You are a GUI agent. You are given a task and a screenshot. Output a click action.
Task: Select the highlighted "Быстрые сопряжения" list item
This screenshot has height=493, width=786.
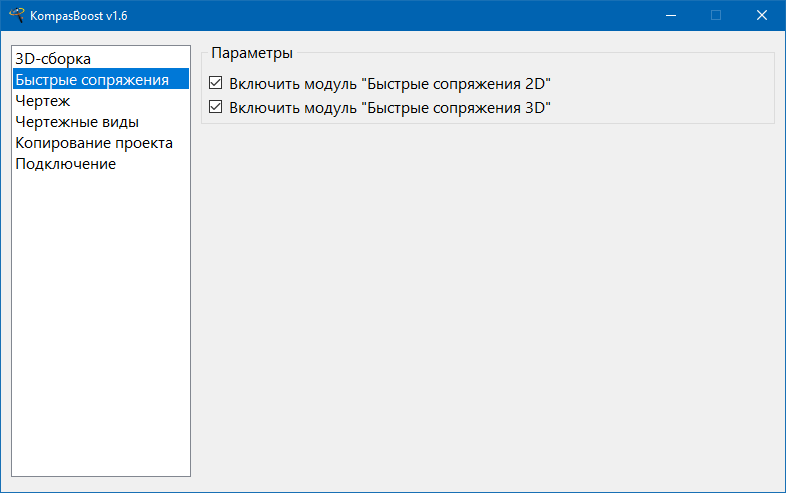coord(91,80)
